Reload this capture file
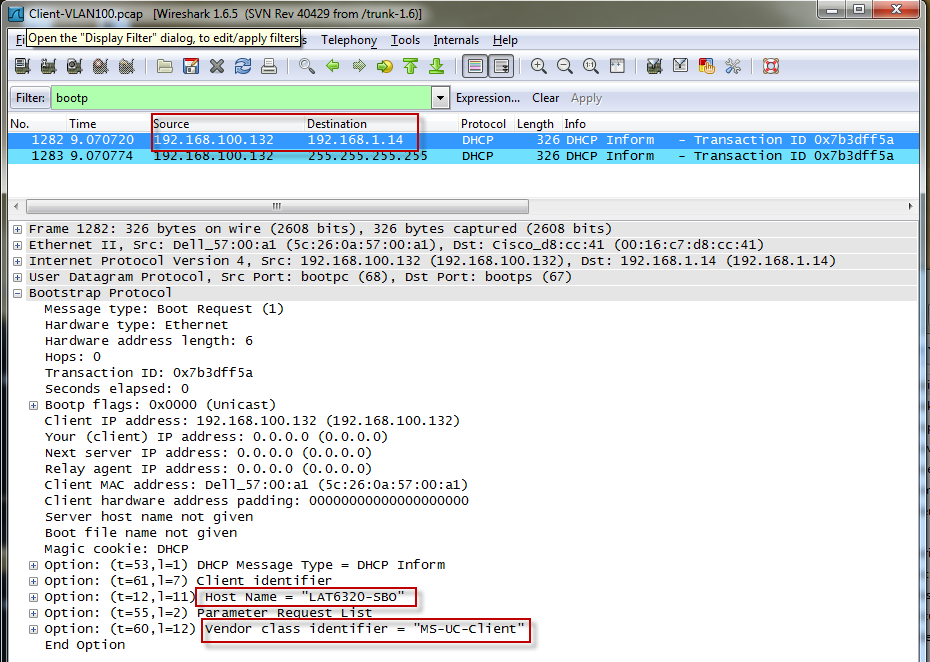The image size is (930, 662). click(x=243, y=66)
